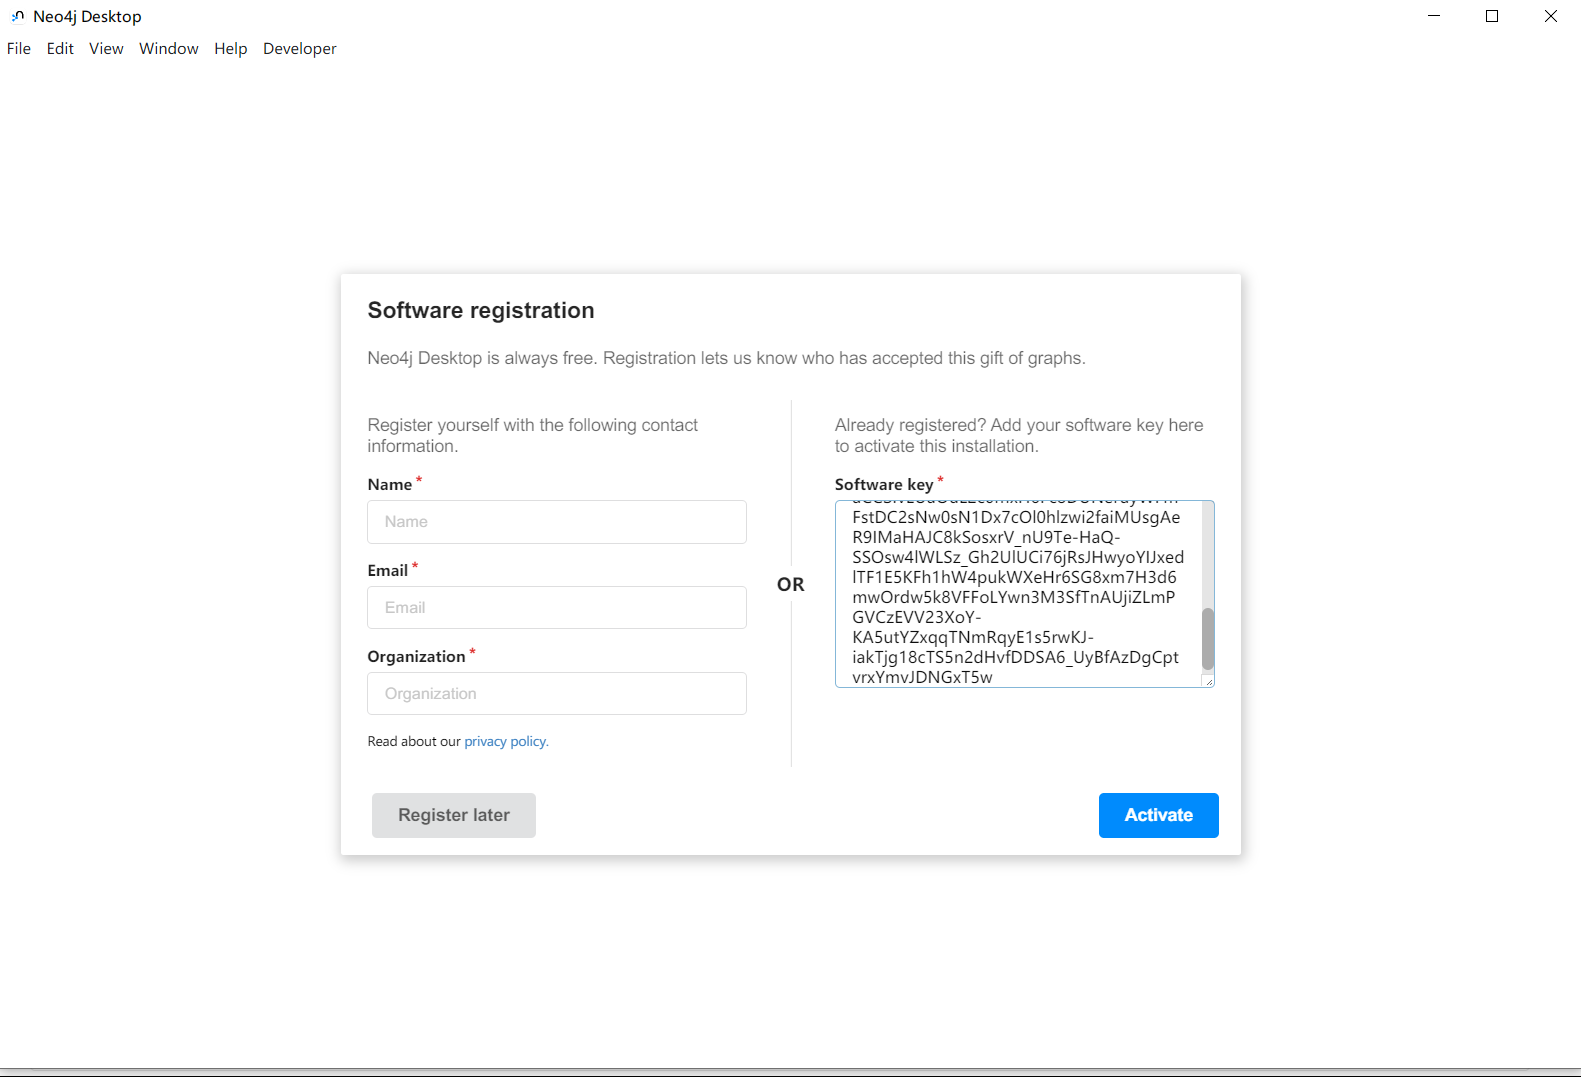Click the 'Email' field label
The height and width of the screenshot is (1077, 1581).
pos(387,571)
